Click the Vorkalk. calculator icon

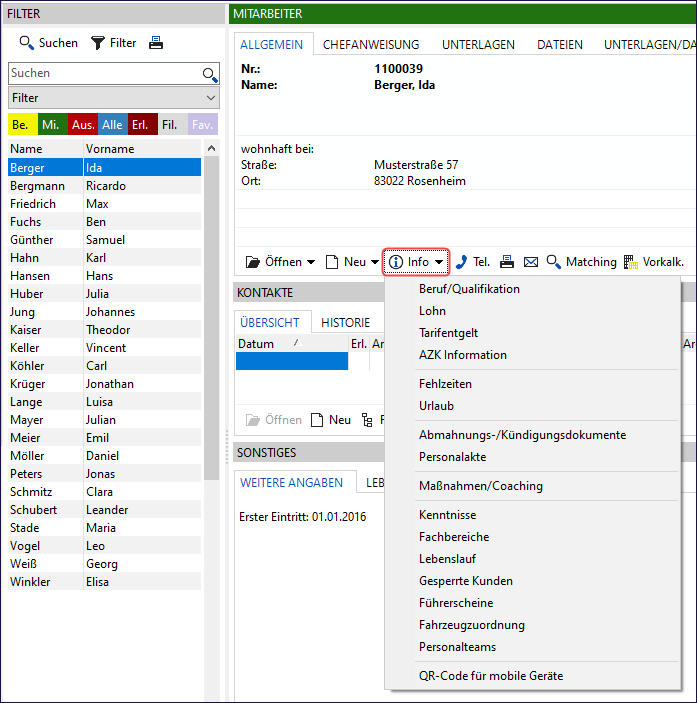(631, 262)
